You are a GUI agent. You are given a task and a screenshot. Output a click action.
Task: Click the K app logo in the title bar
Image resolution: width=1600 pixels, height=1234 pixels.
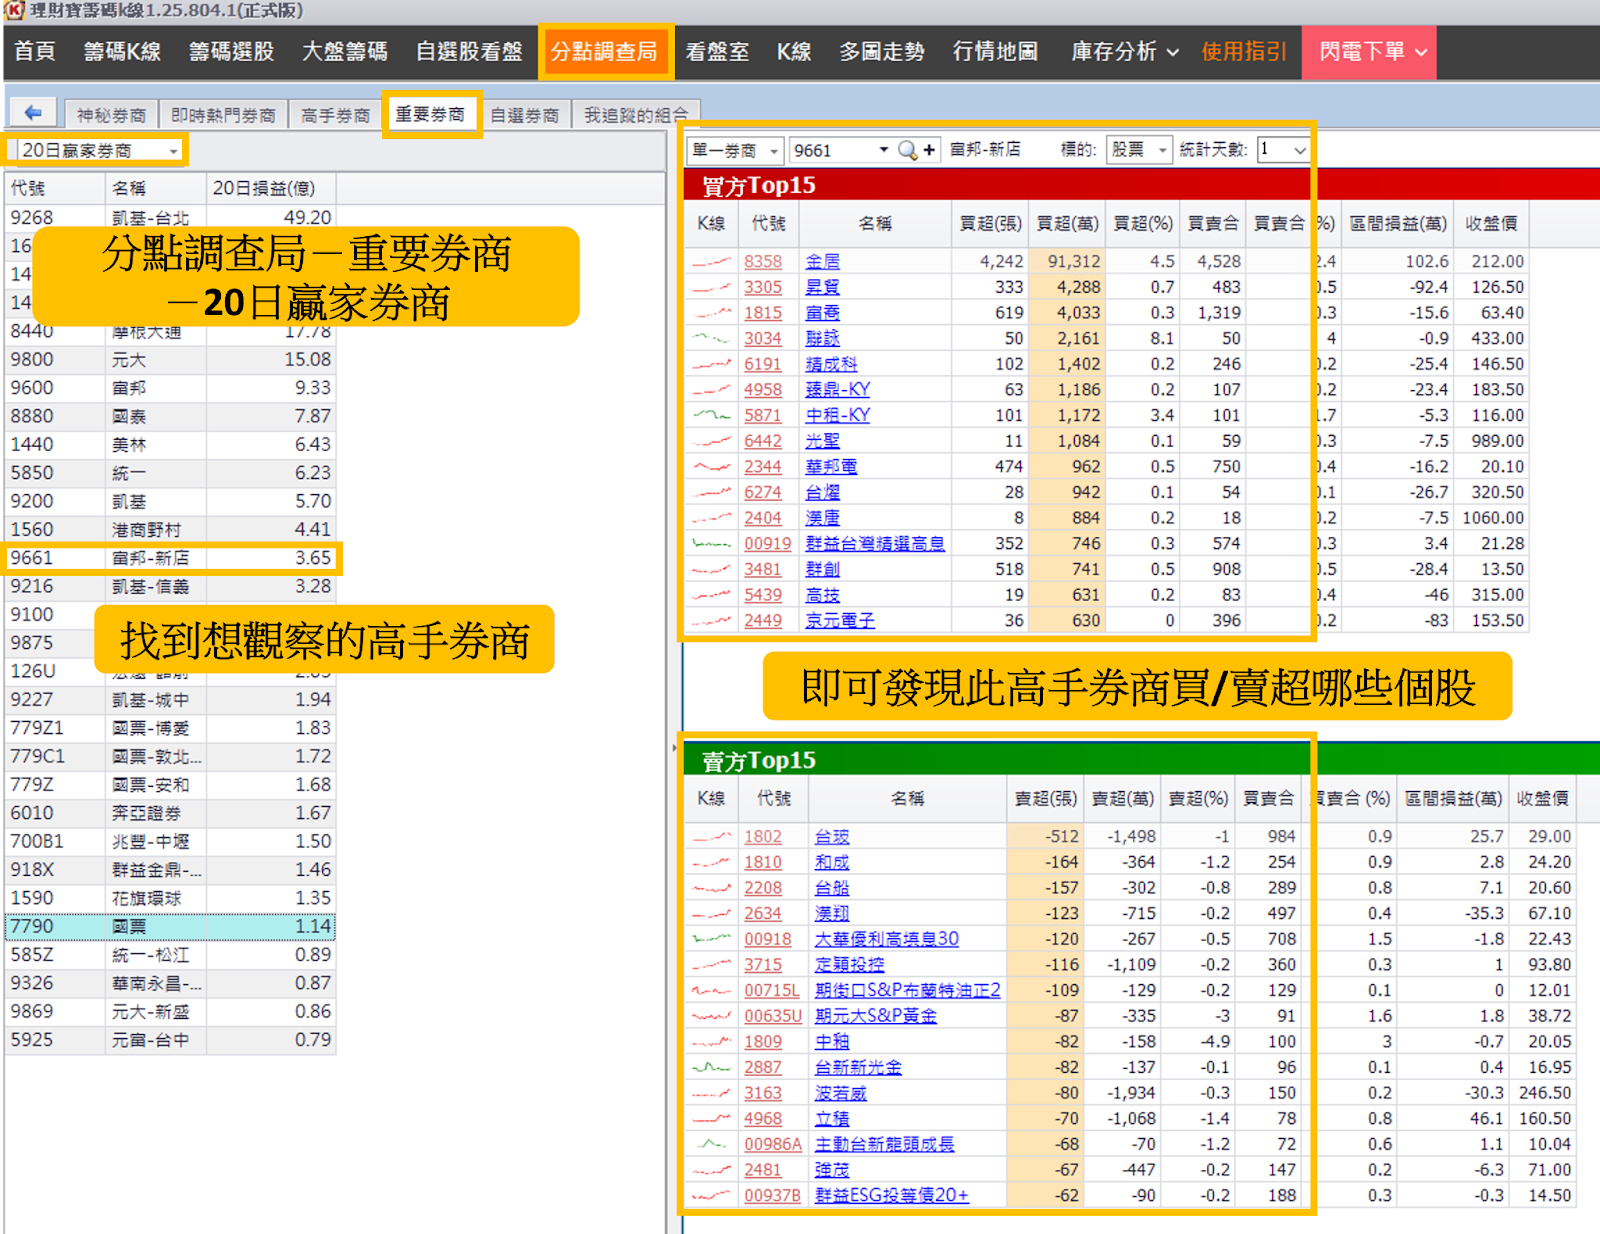pyautogui.click(x=12, y=10)
